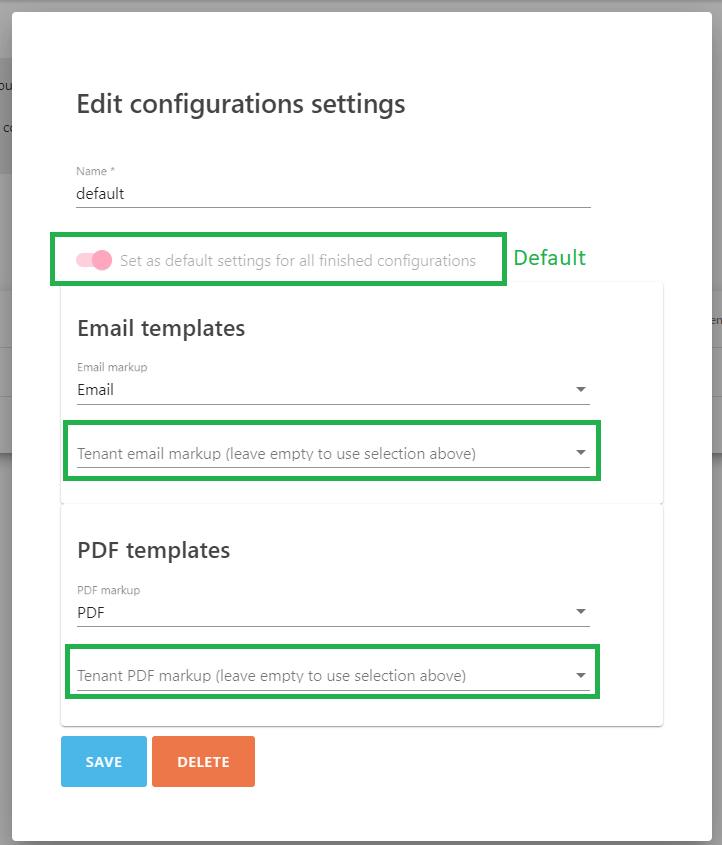Expand the Email markup dropdown arrow

pos(581,390)
